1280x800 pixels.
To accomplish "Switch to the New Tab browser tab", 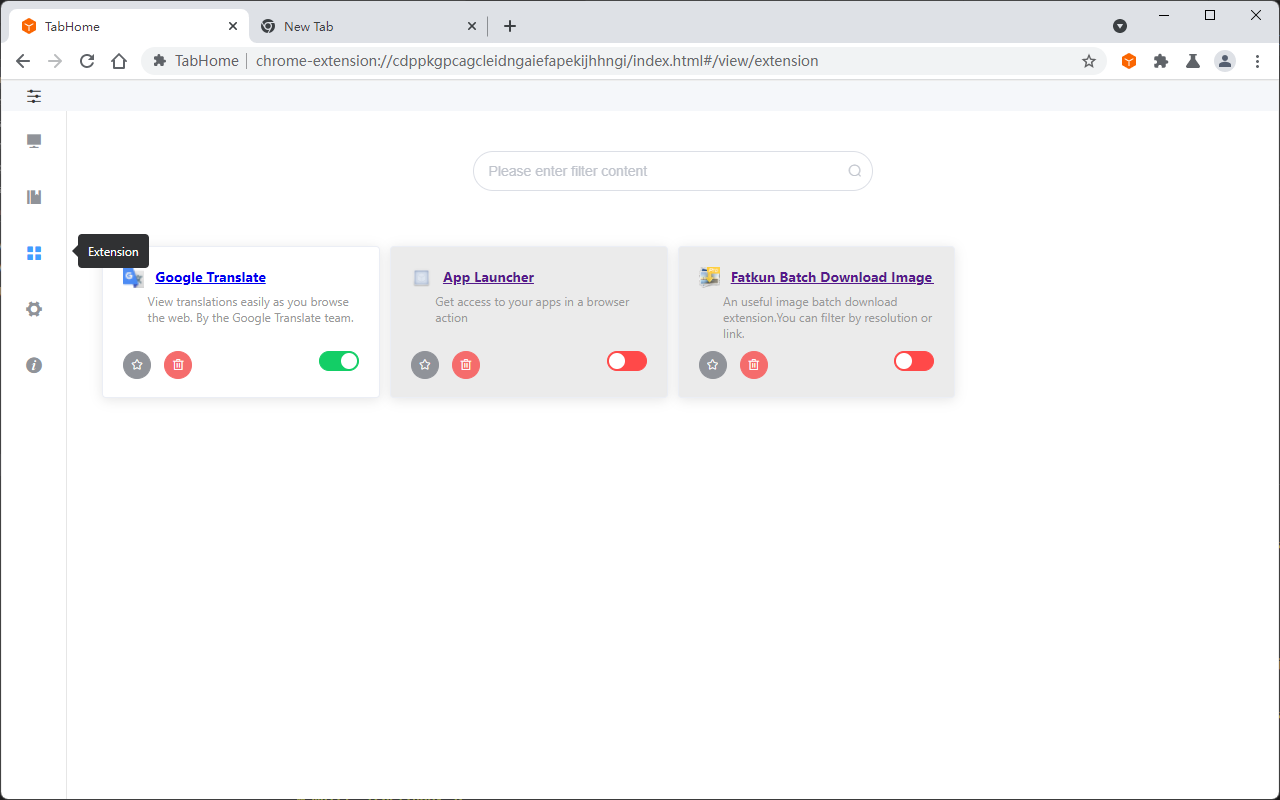I will [360, 26].
